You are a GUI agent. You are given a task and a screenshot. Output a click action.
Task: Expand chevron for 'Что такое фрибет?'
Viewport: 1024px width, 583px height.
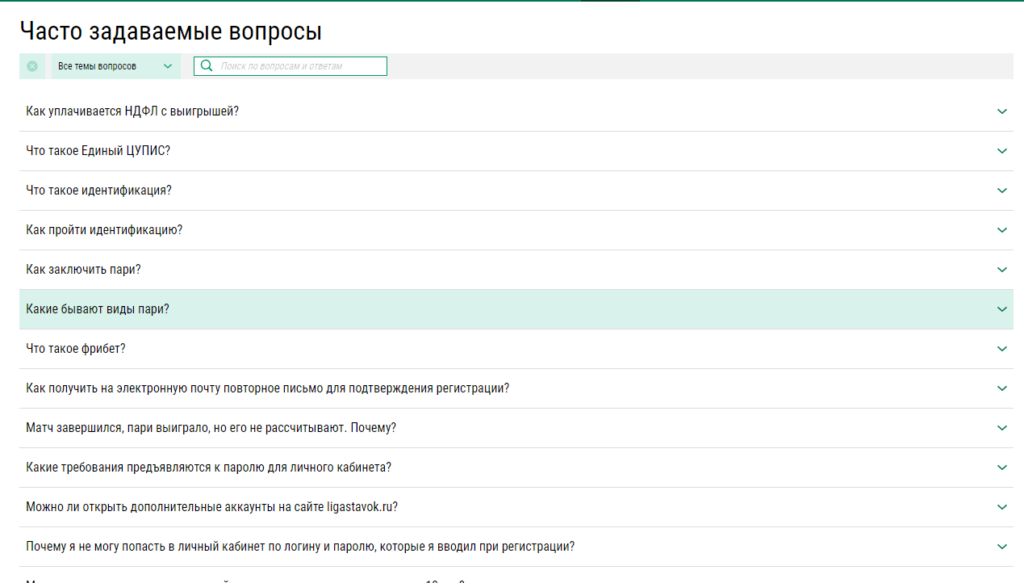click(x=1002, y=349)
